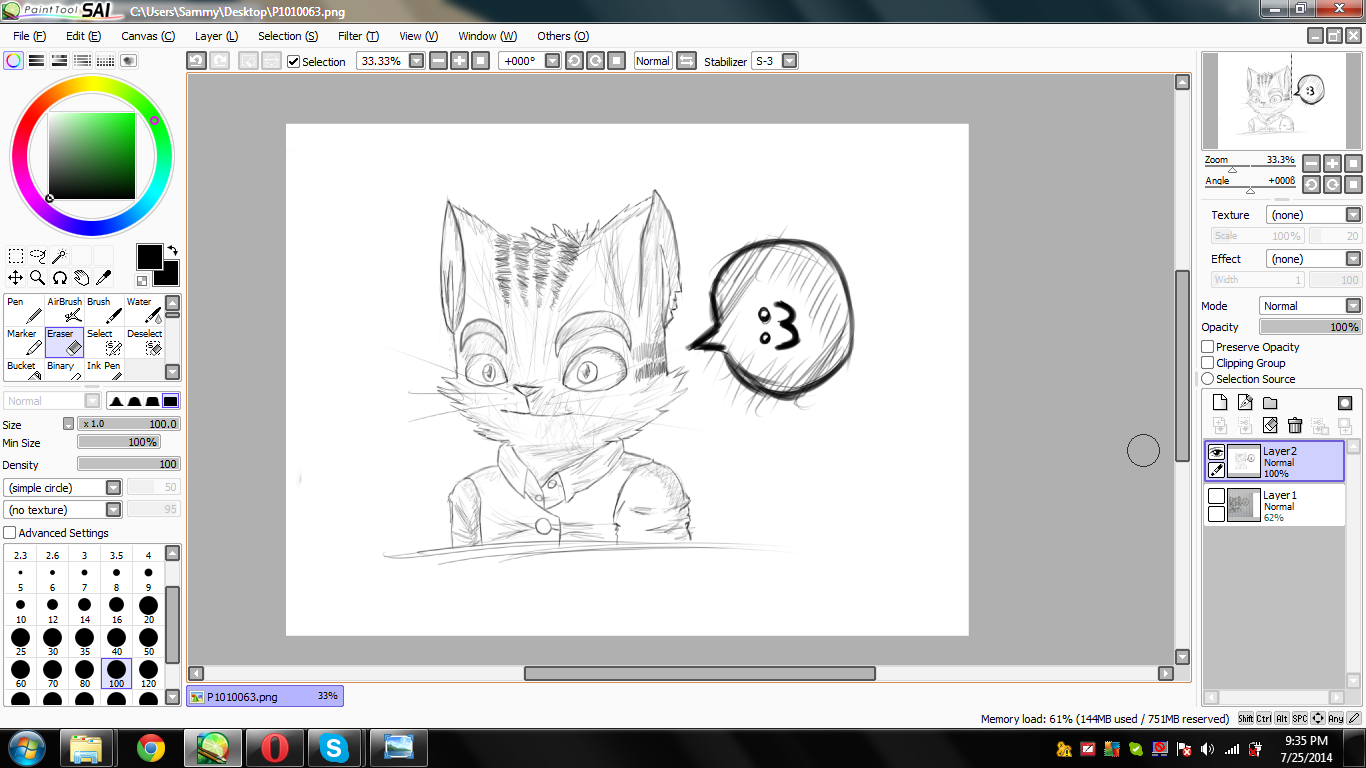Screen dimensions: 1366x768
Task: Toggle the color wheel panel button
Action: point(14,61)
